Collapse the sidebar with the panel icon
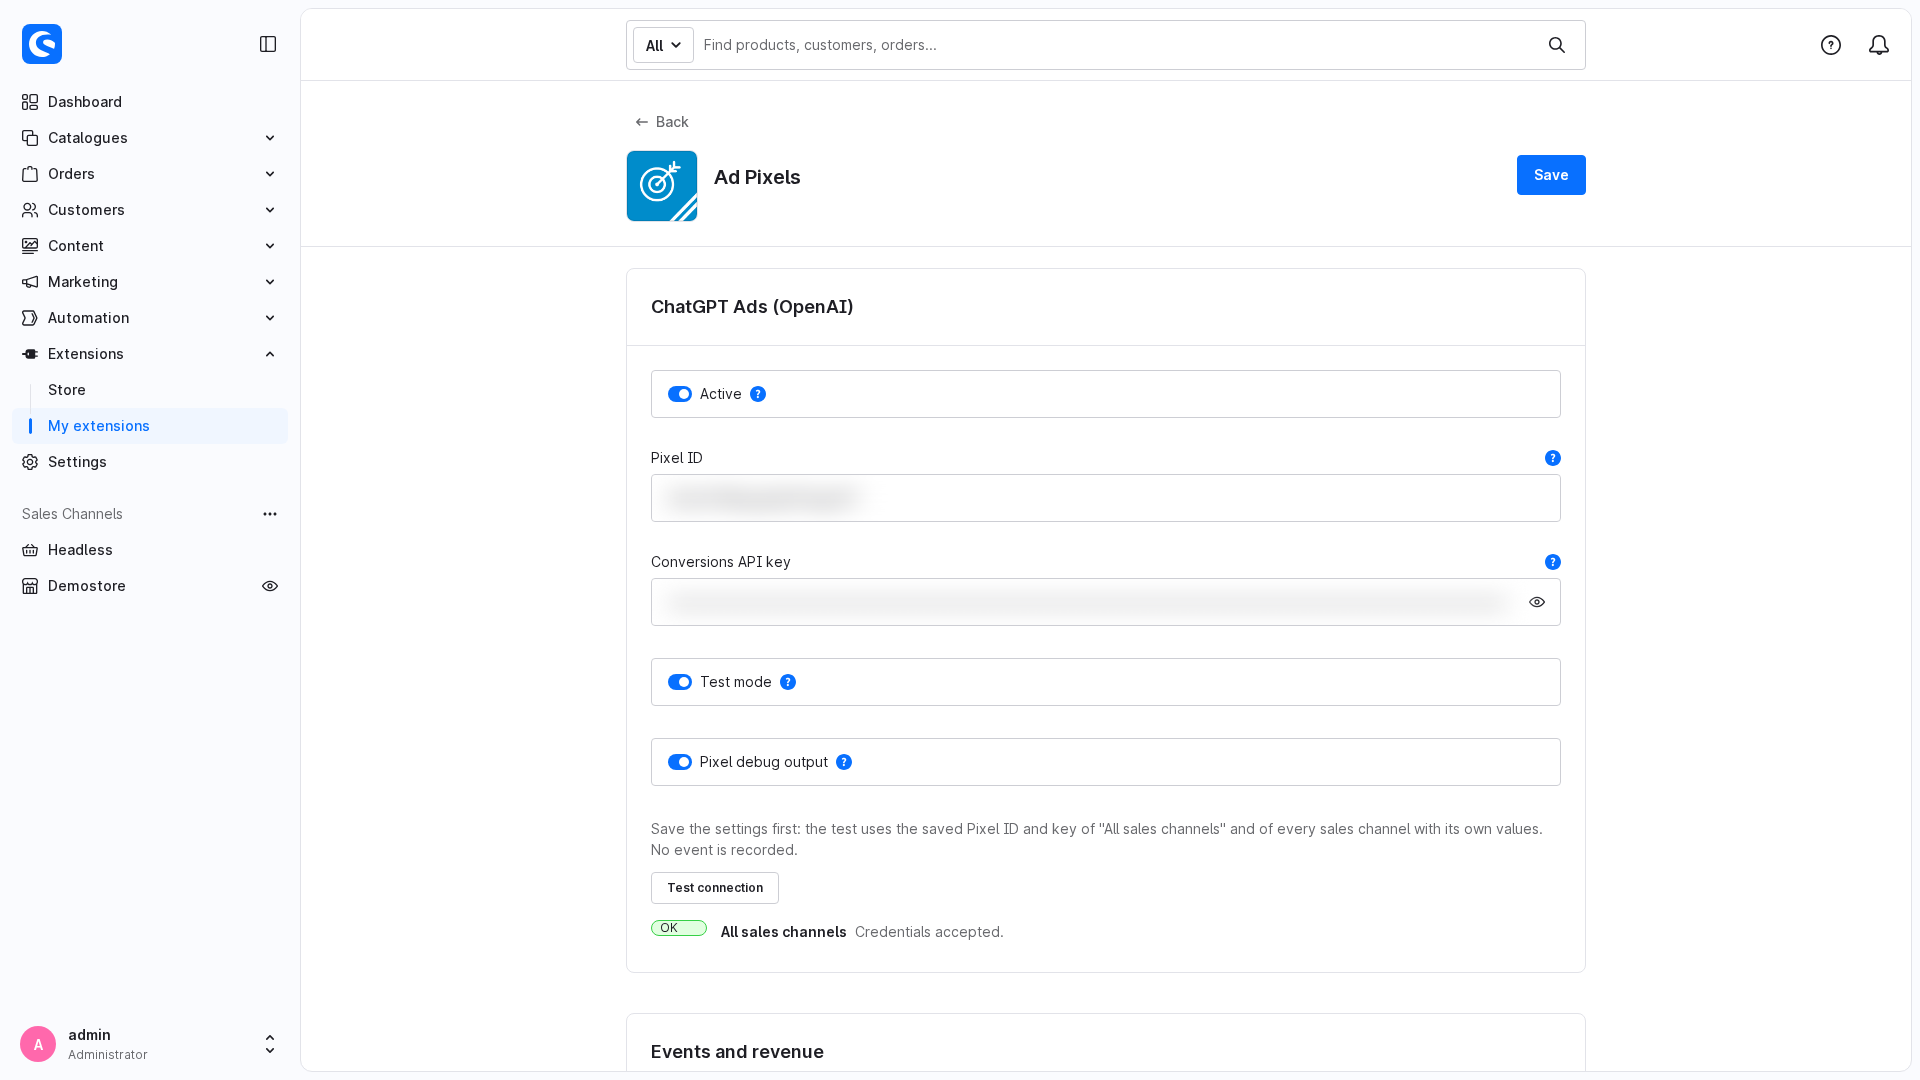This screenshot has height=1080, width=1920. (268, 44)
